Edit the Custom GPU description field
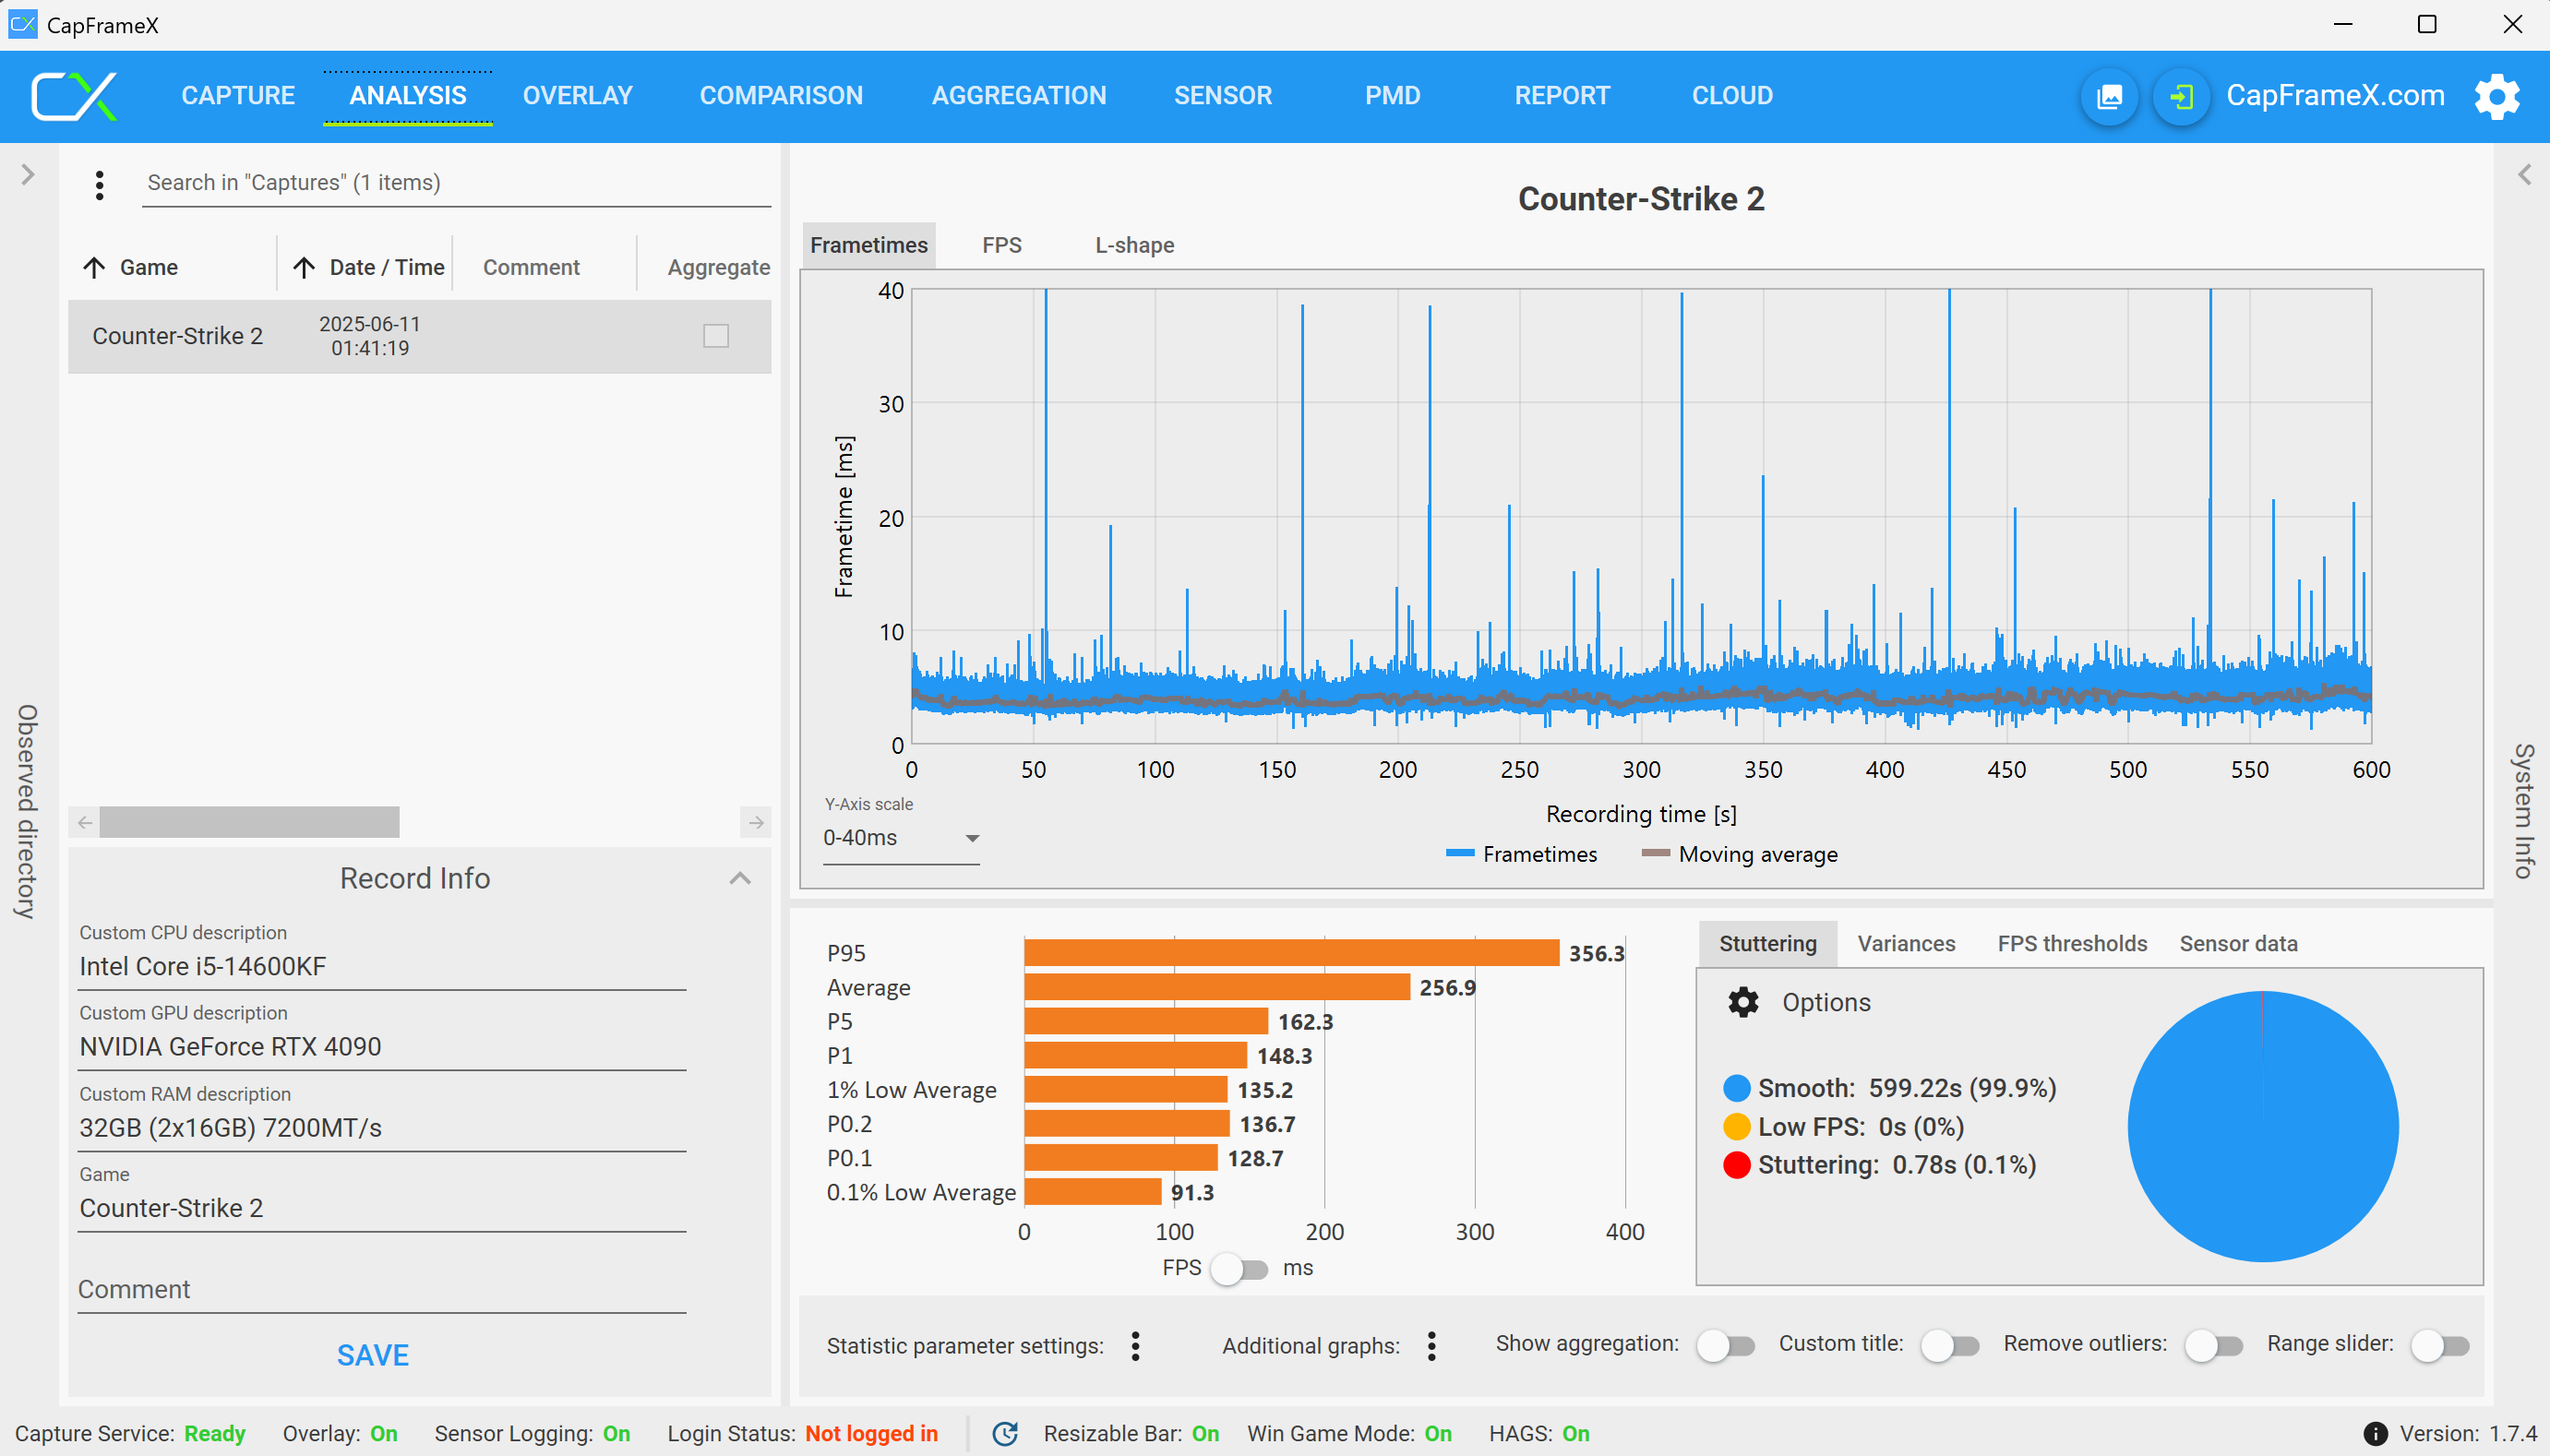This screenshot has width=2550, height=1456. point(382,1047)
